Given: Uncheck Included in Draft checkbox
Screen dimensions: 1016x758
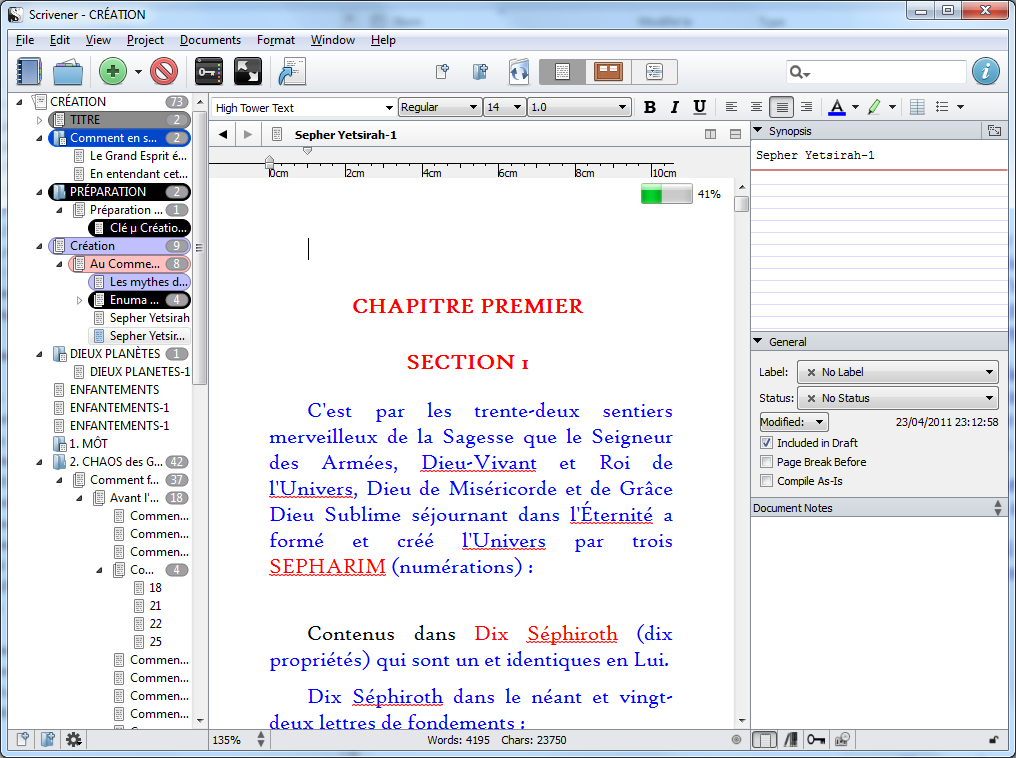Looking at the screenshot, I should click(766, 443).
